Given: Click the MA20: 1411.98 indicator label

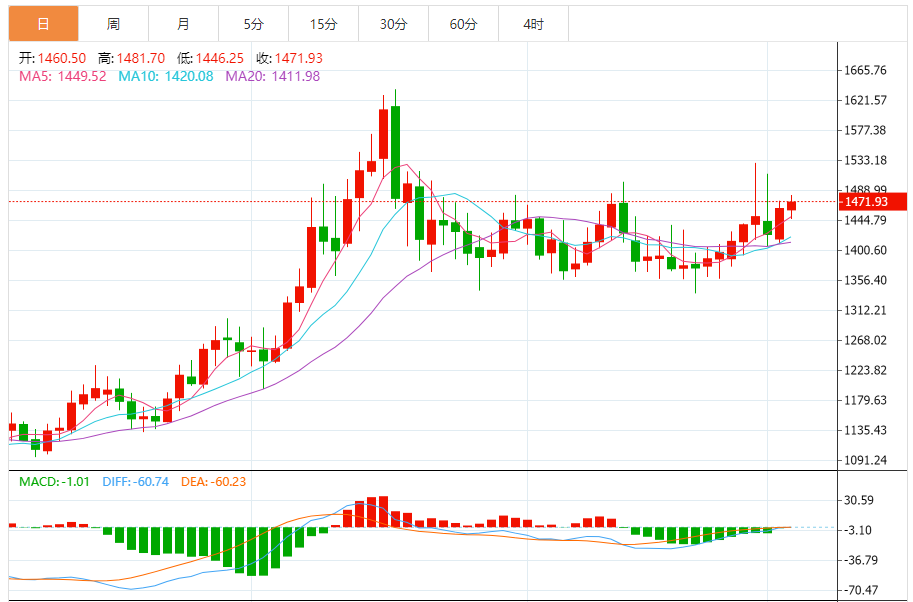Looking at the screenshot, I should [x=273, y=76].
